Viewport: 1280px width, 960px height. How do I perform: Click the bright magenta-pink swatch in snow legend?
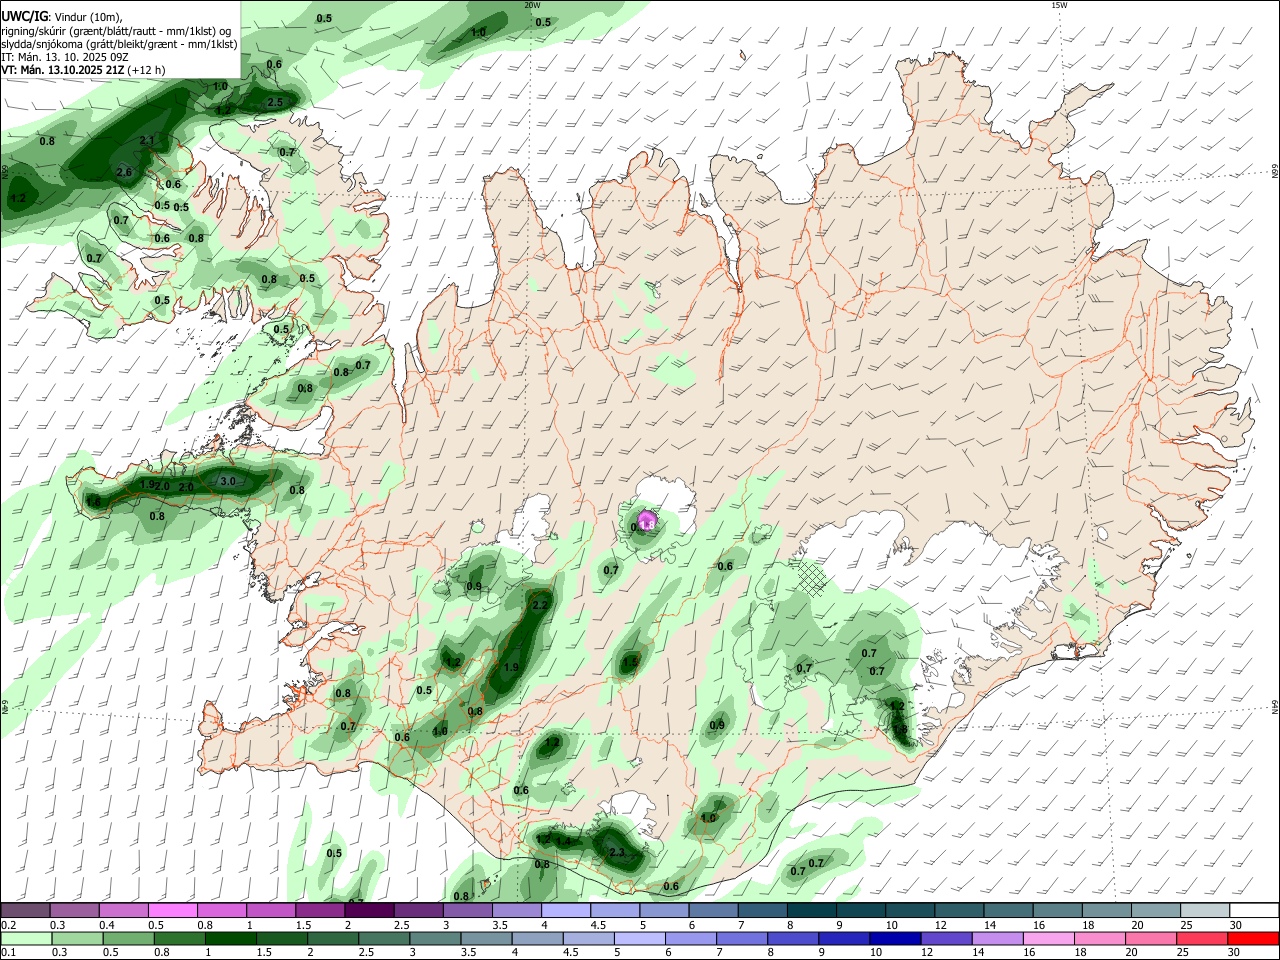172,910
